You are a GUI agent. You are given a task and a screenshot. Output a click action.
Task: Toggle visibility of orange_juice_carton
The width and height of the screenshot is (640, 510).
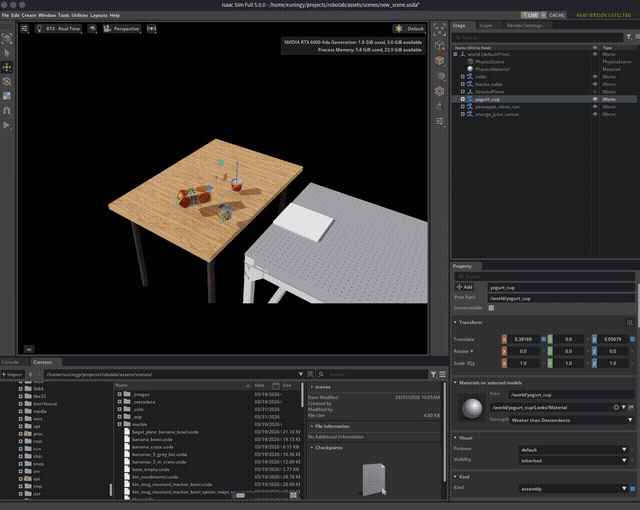point(596,115)
